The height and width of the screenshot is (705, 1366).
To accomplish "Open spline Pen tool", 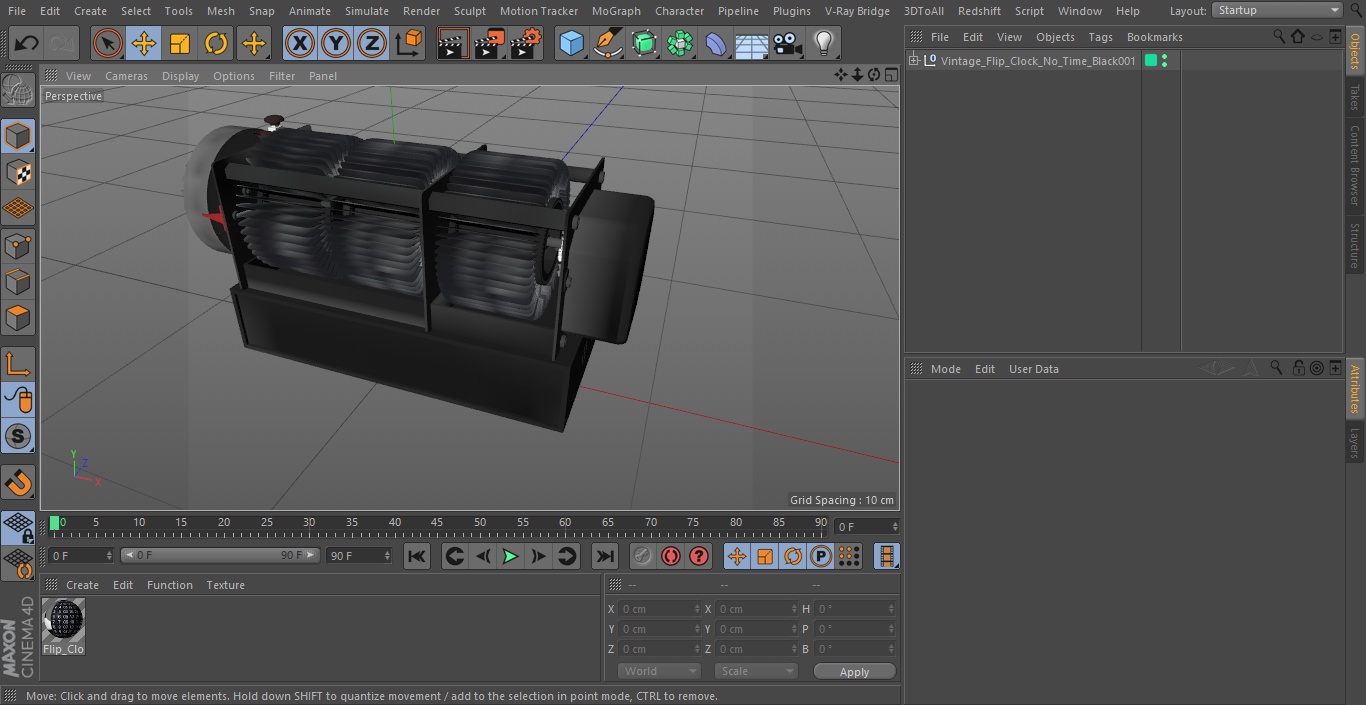I will point(607,43).
